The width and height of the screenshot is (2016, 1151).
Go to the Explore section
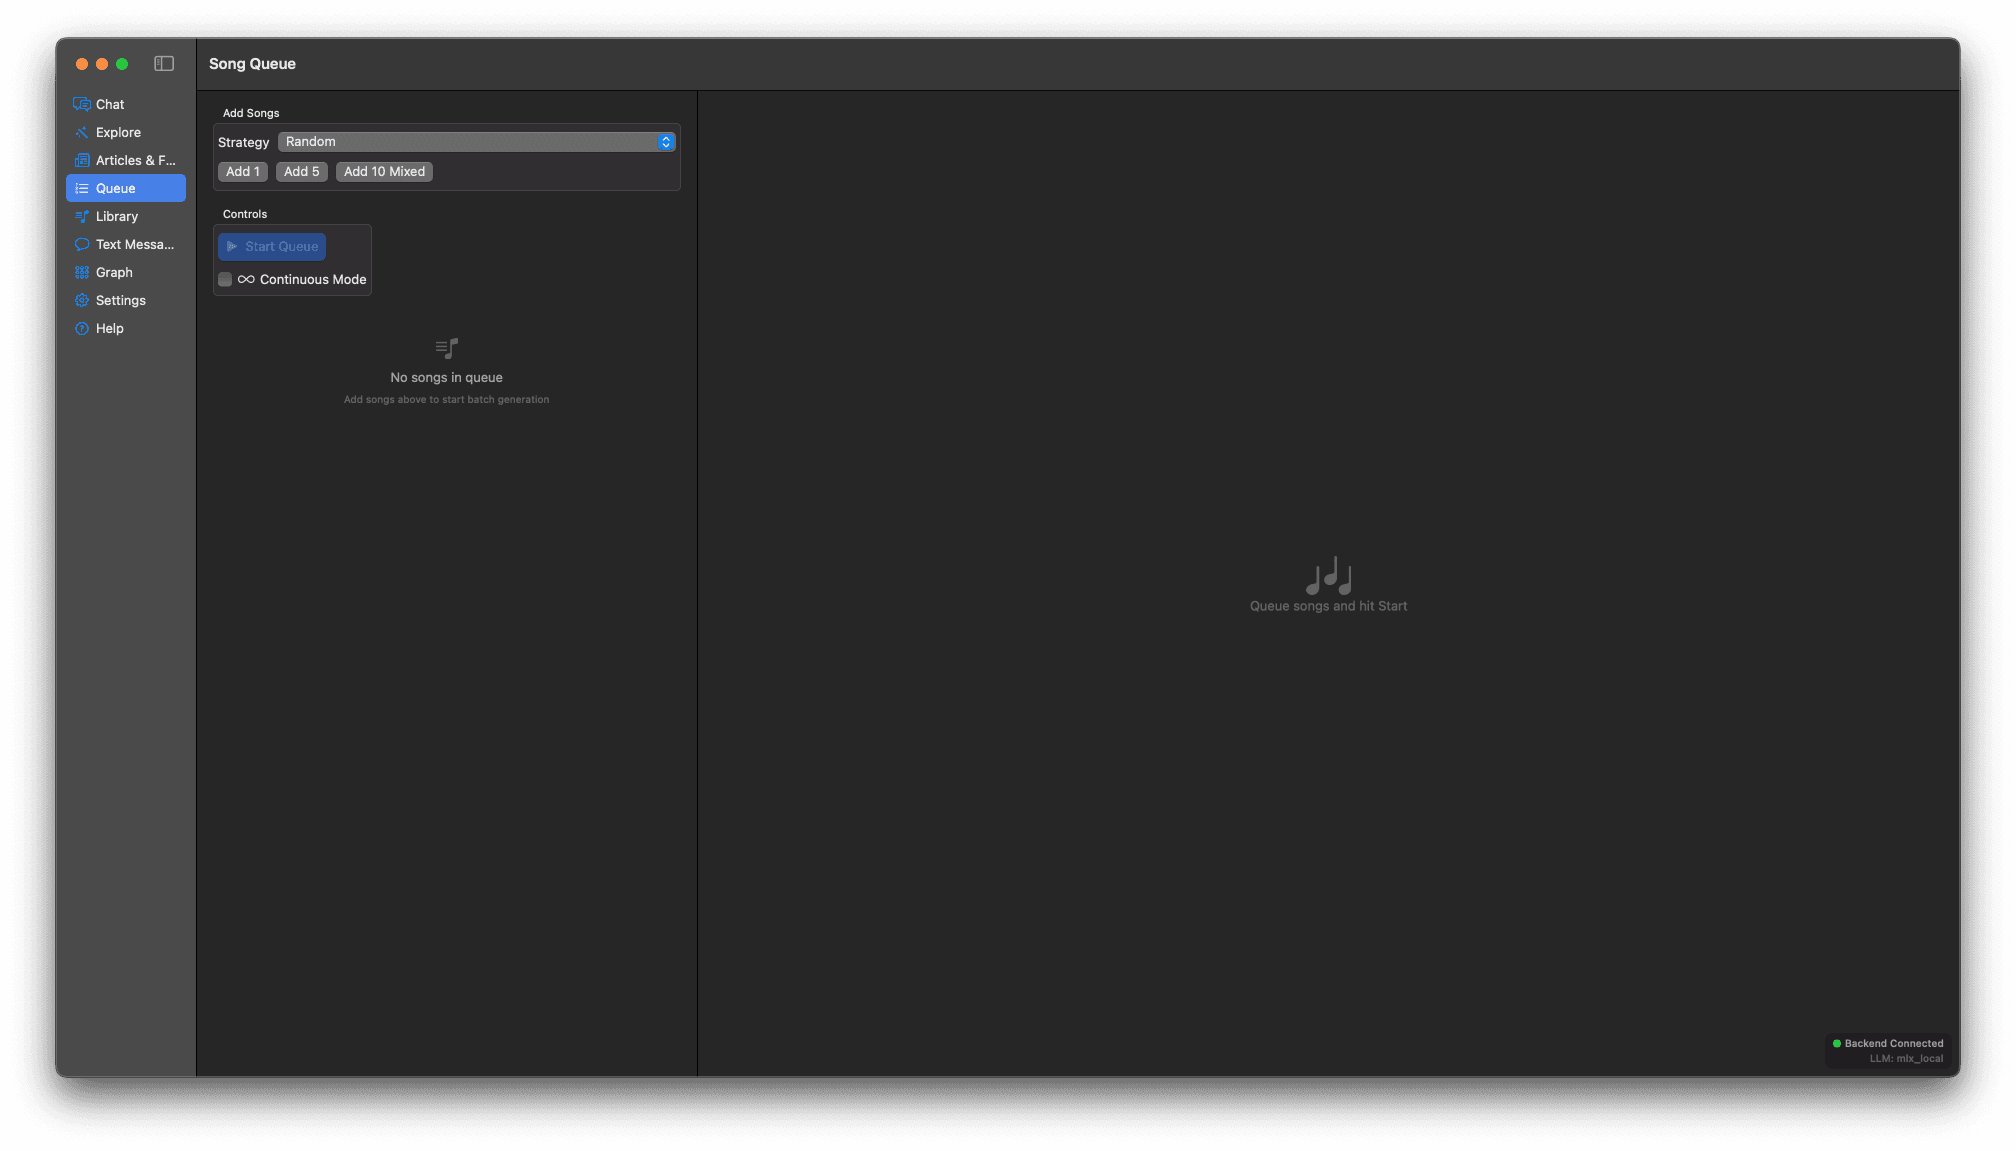pos(126,132)
